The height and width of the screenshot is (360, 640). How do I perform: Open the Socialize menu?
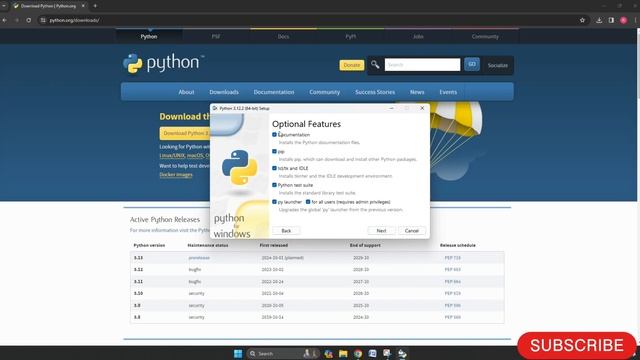[498, 65]
